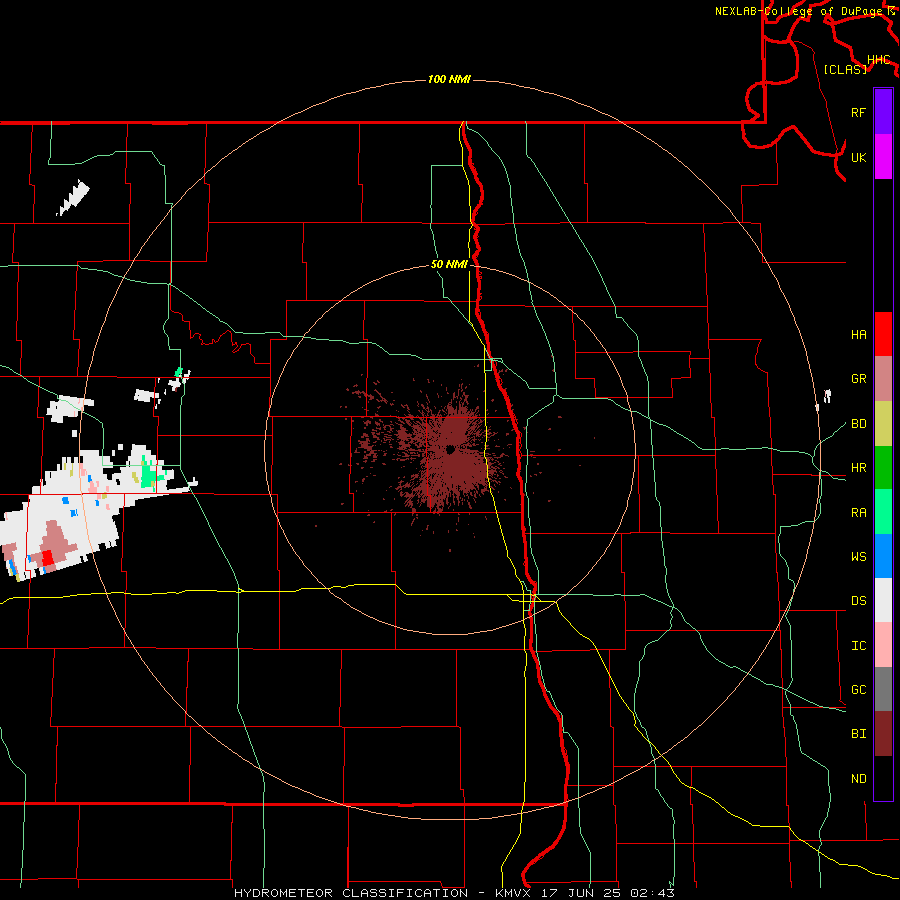This screenshot has height=900, width=900.
Task: Click the GC gray legend swatch
Action: point(883,689)
